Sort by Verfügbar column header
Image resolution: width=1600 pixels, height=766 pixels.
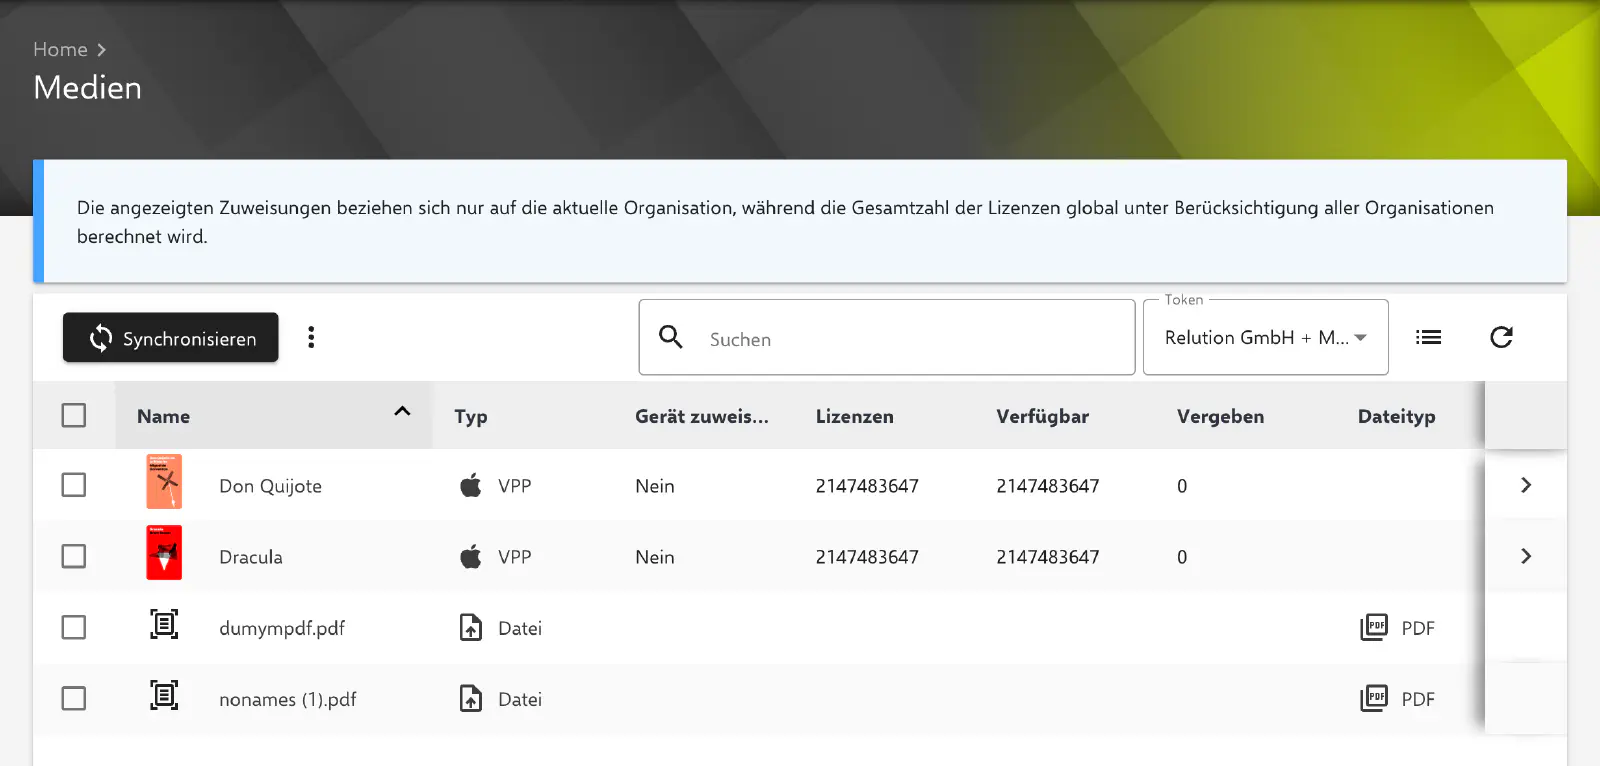coord(1042,416)
